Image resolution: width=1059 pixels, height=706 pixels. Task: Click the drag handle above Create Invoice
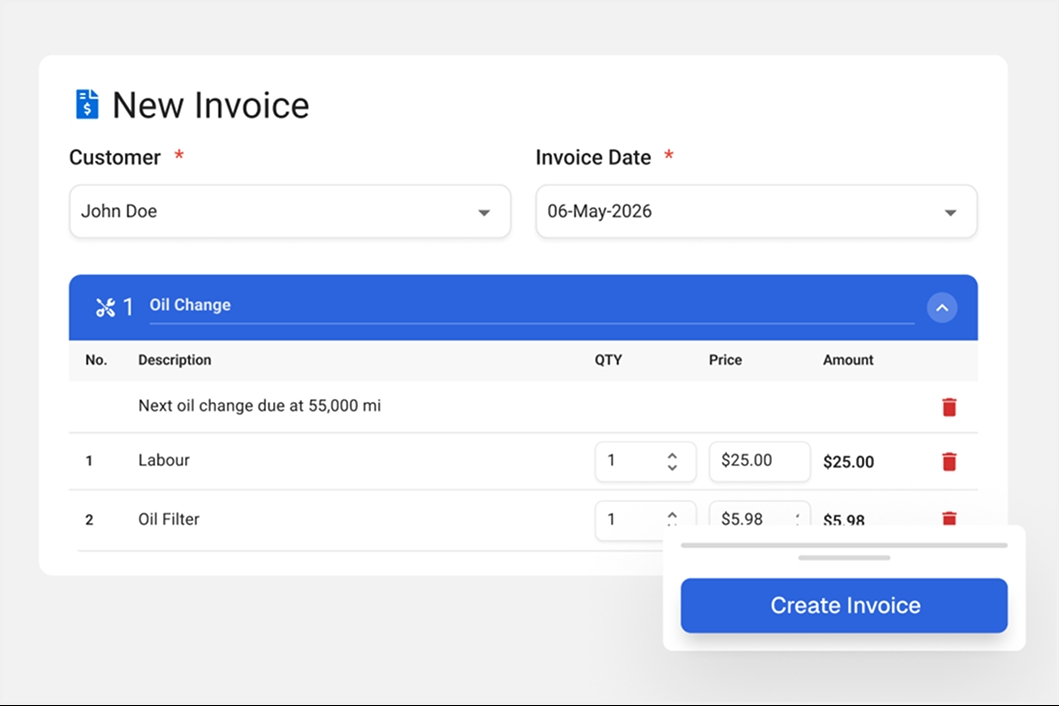(x=844, y=558)
